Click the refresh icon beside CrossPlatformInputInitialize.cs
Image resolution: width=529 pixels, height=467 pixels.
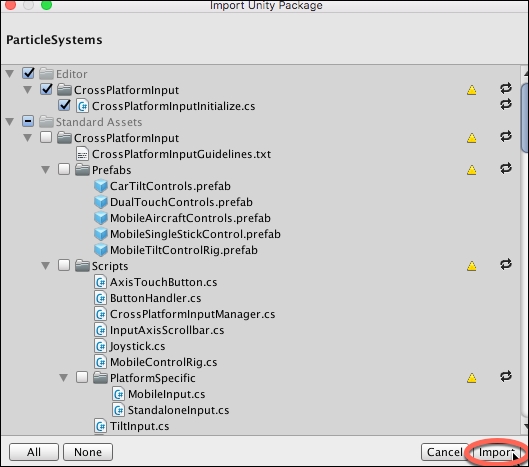pyautogui.click(x=505, y=104)
